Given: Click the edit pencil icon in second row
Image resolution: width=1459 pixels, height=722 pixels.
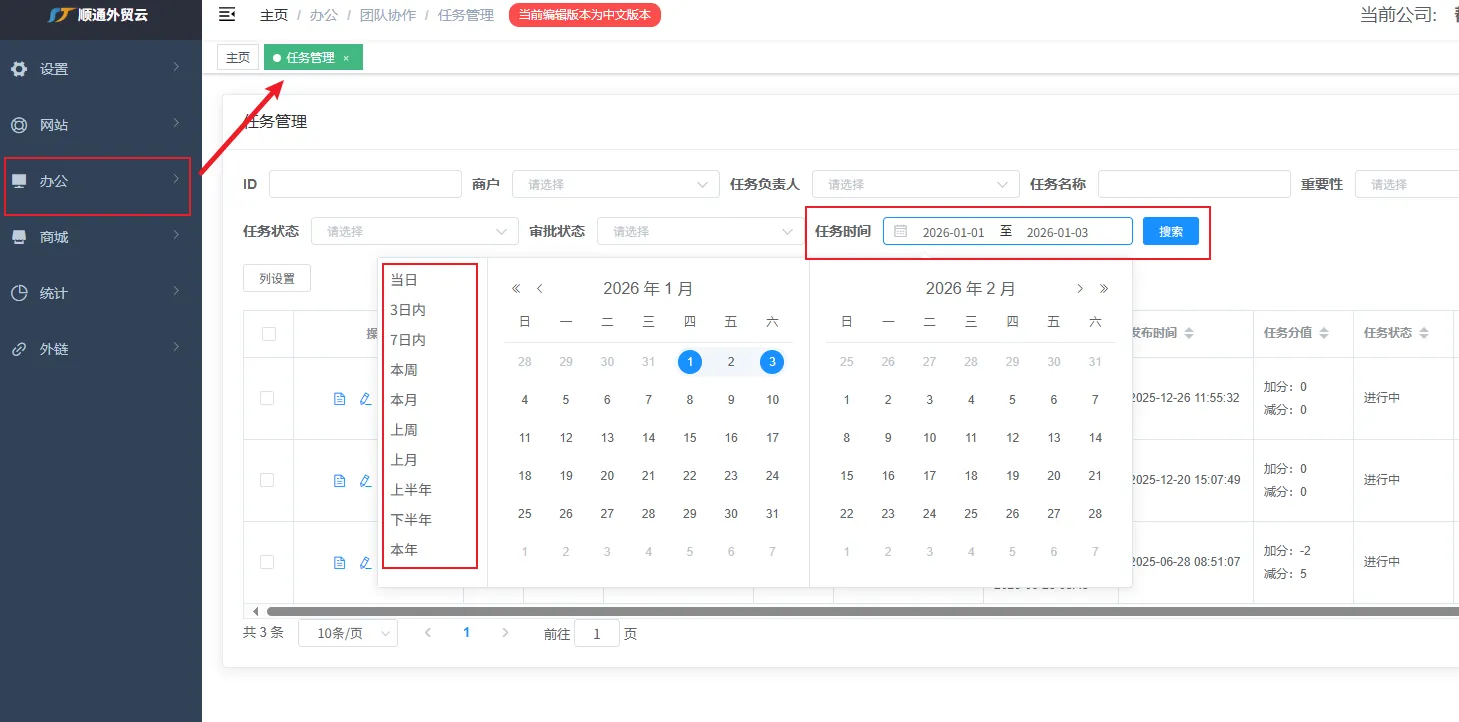Looking at the screenshot, I should pyautogui.click(x=365, y=481).
